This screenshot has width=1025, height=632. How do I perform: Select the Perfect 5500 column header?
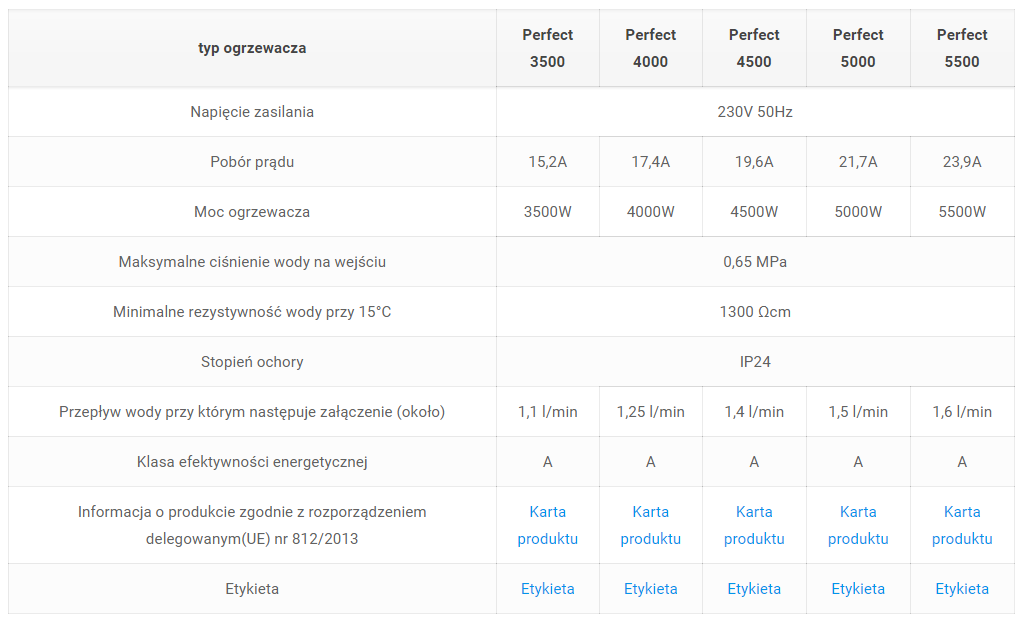[962, 48]
